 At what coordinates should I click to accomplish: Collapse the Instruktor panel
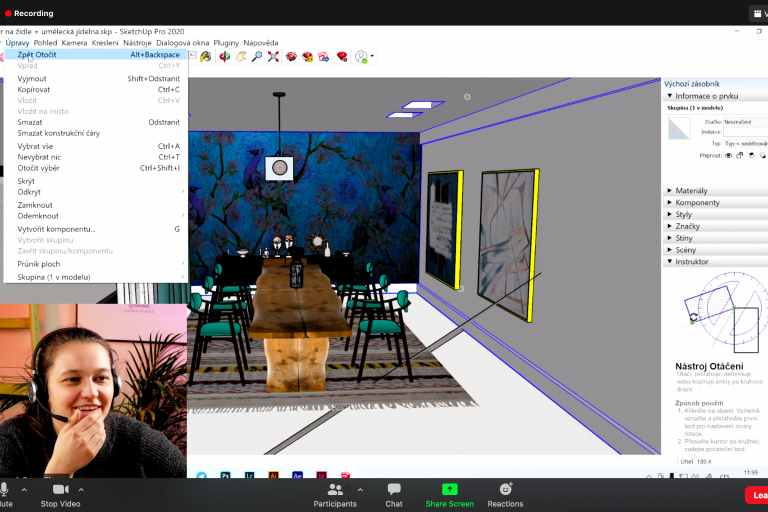point(692,262)
